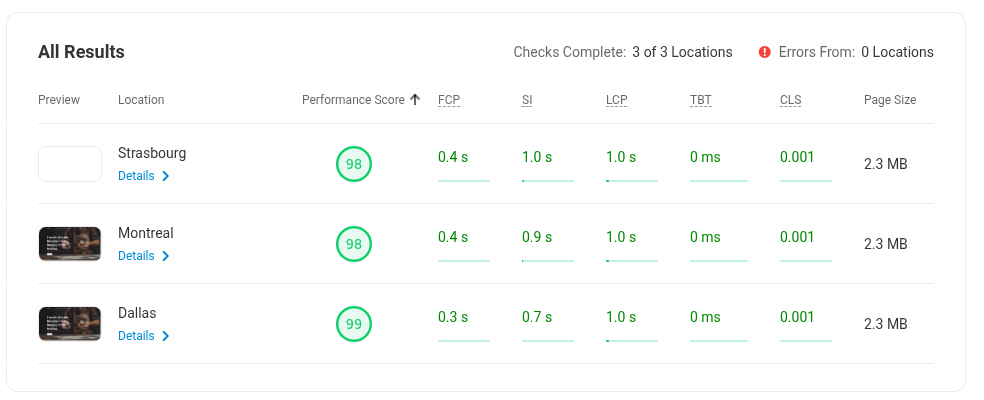The width and height of the screenshot is (984, 400).
Task: Open the Dallas preview thumbnail
Action: coord(70,324)
